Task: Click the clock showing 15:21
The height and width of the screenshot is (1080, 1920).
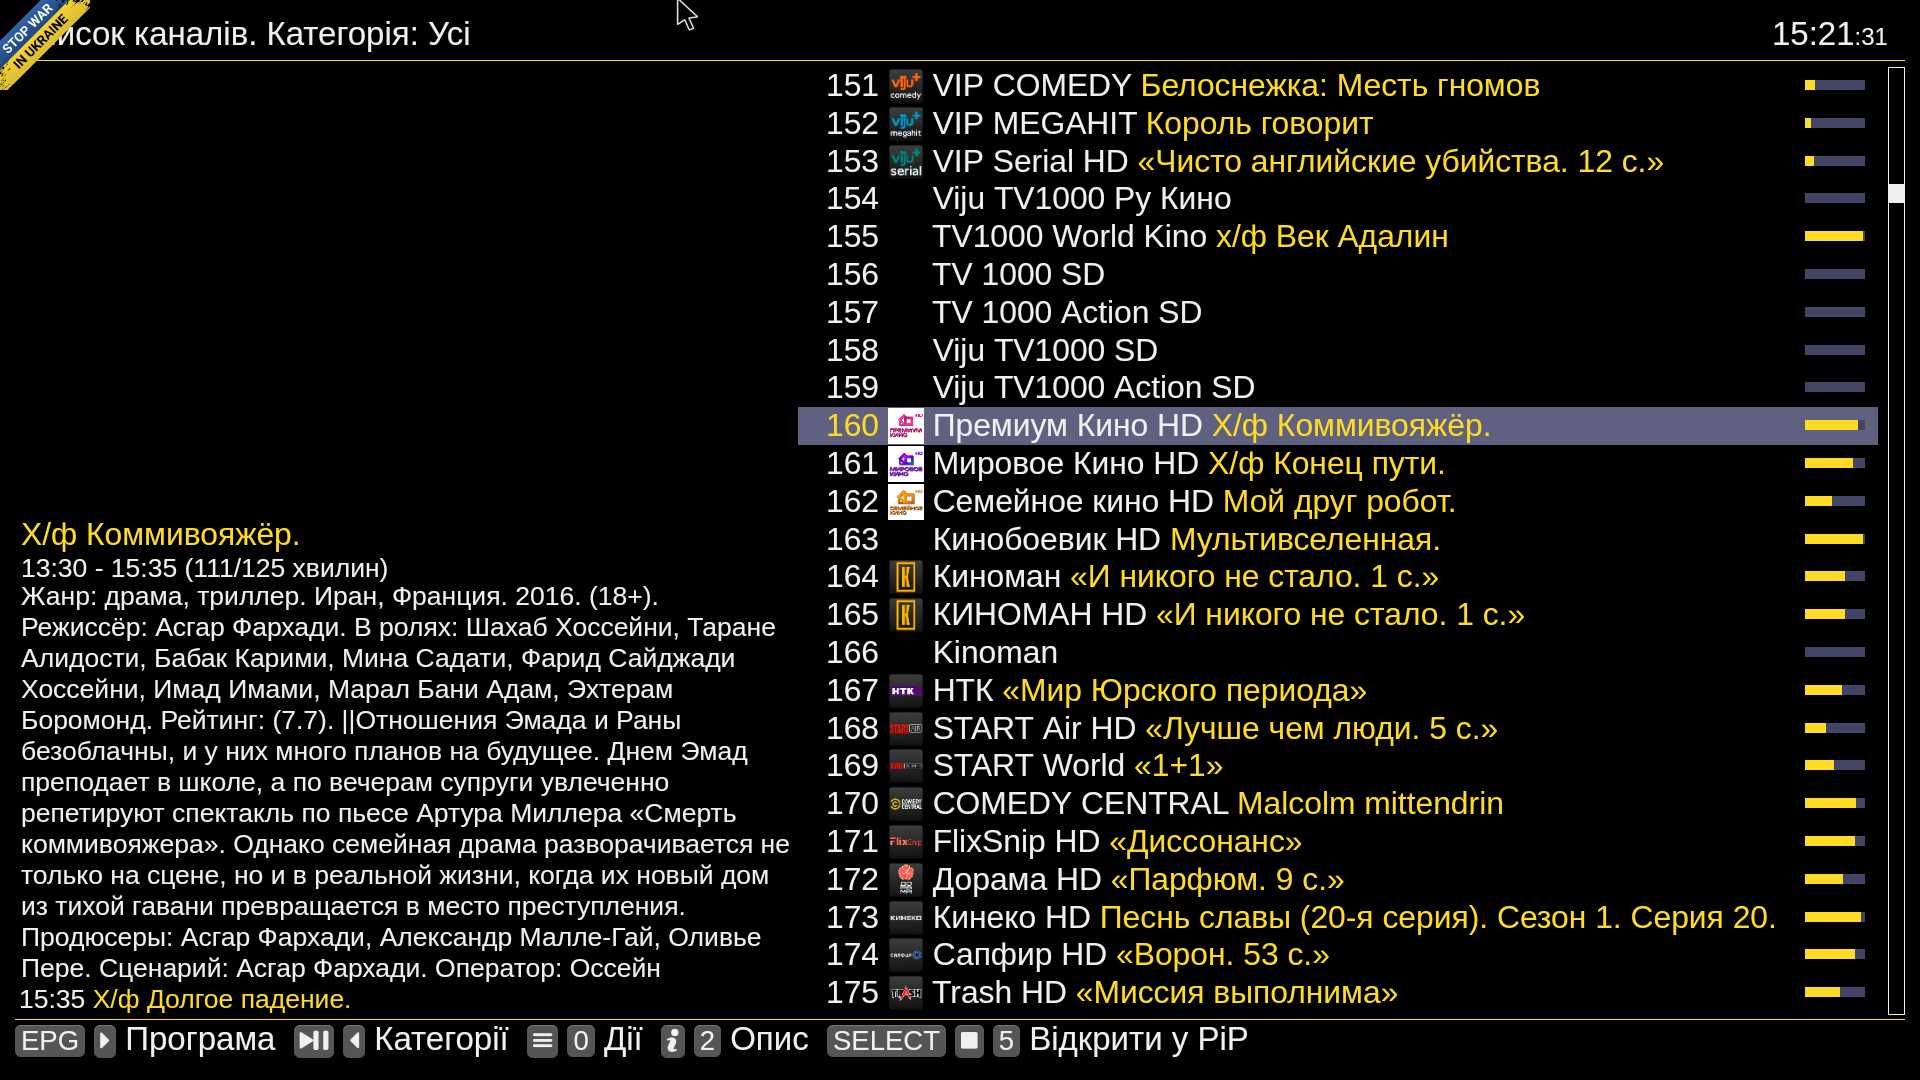Action: [x=1830, y=35]
